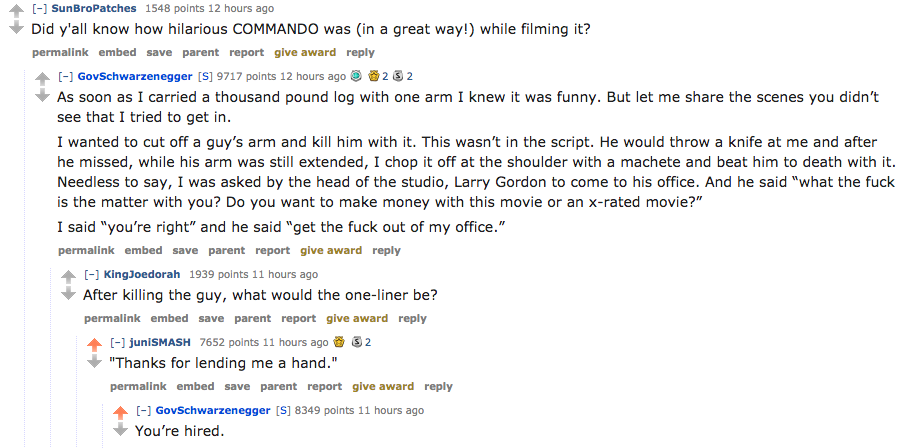
Task: Open juniSMASH's user profile
Action: tap(160, 342)
